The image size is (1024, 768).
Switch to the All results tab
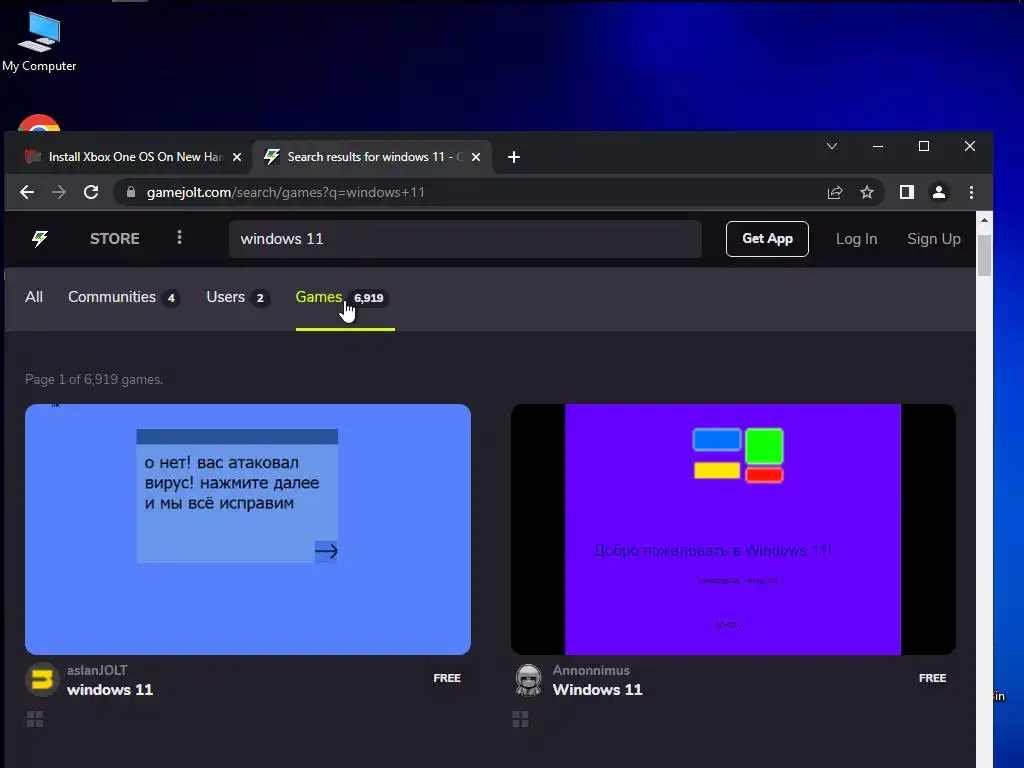point(34,297)
